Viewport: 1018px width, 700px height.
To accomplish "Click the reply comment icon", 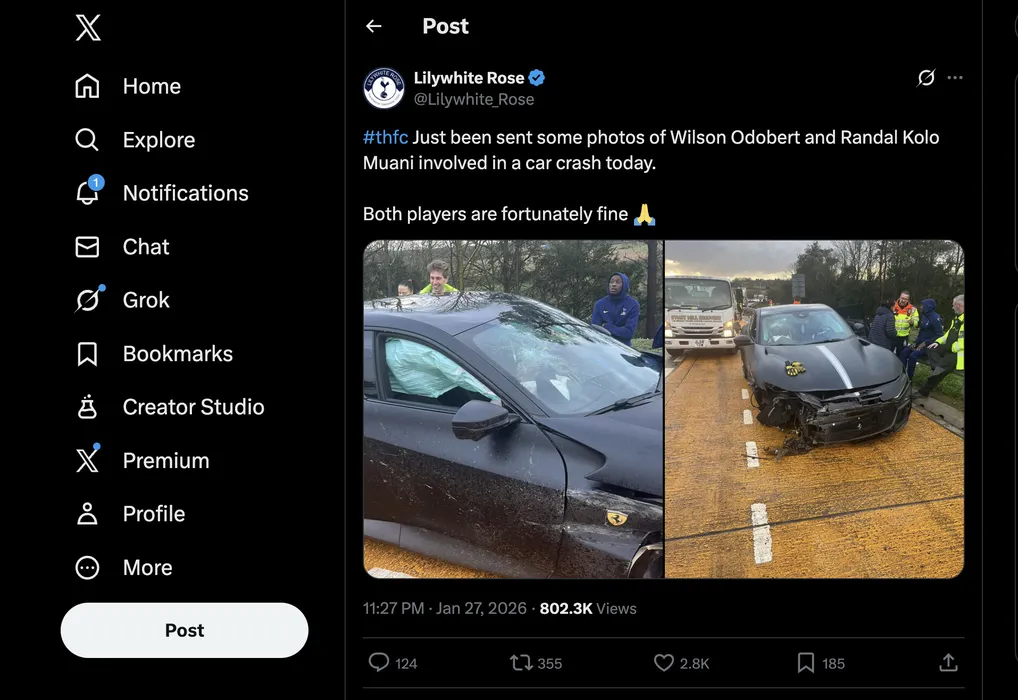I will (379, 662).
